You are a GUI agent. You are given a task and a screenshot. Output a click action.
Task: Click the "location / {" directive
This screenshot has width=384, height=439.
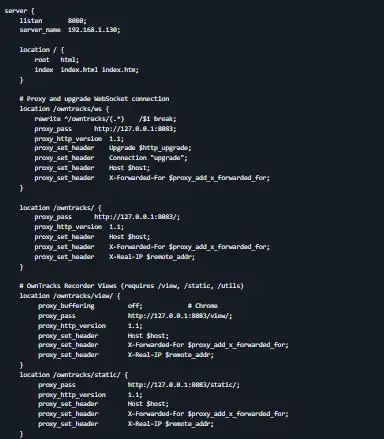coord(42,50)
